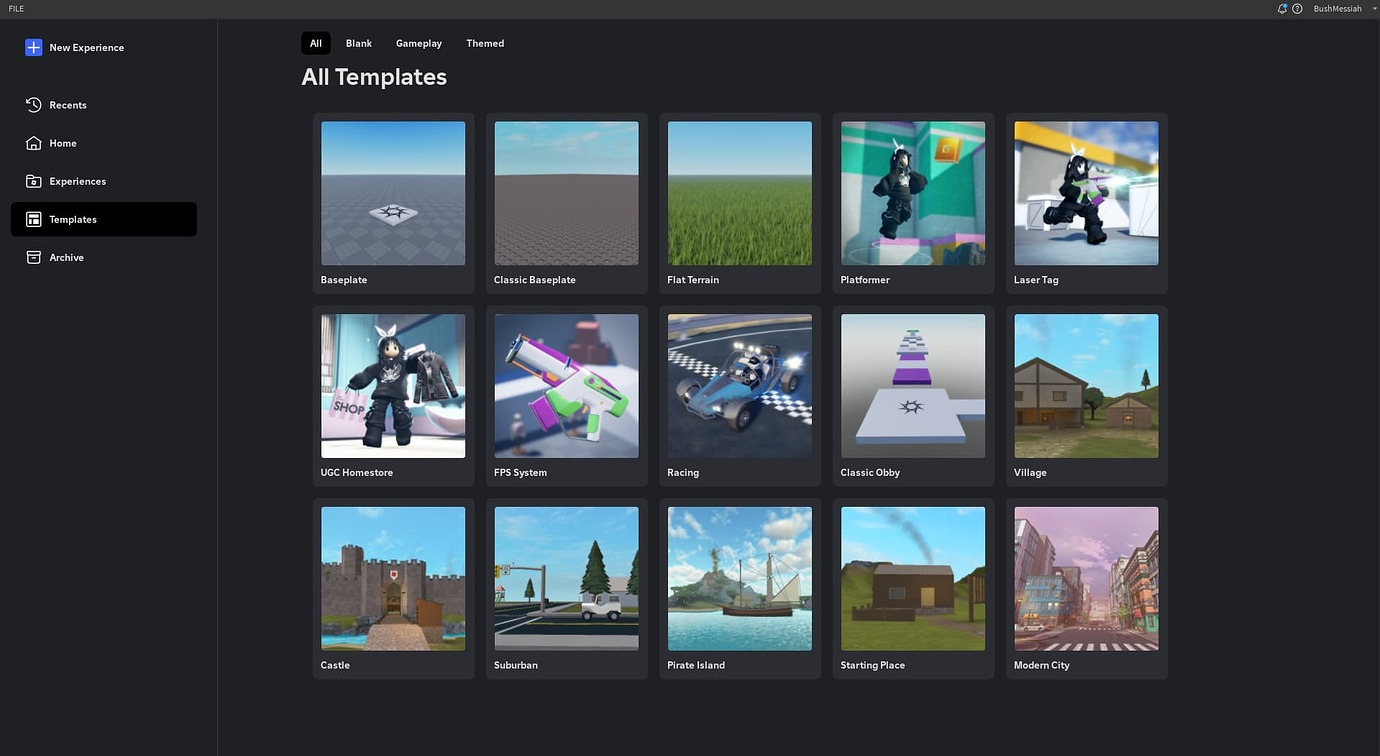This screenshot has height=756, width=1380.
Task: Switch to the All templates tab
Action: pyautogui.click(x=316, y=43)
